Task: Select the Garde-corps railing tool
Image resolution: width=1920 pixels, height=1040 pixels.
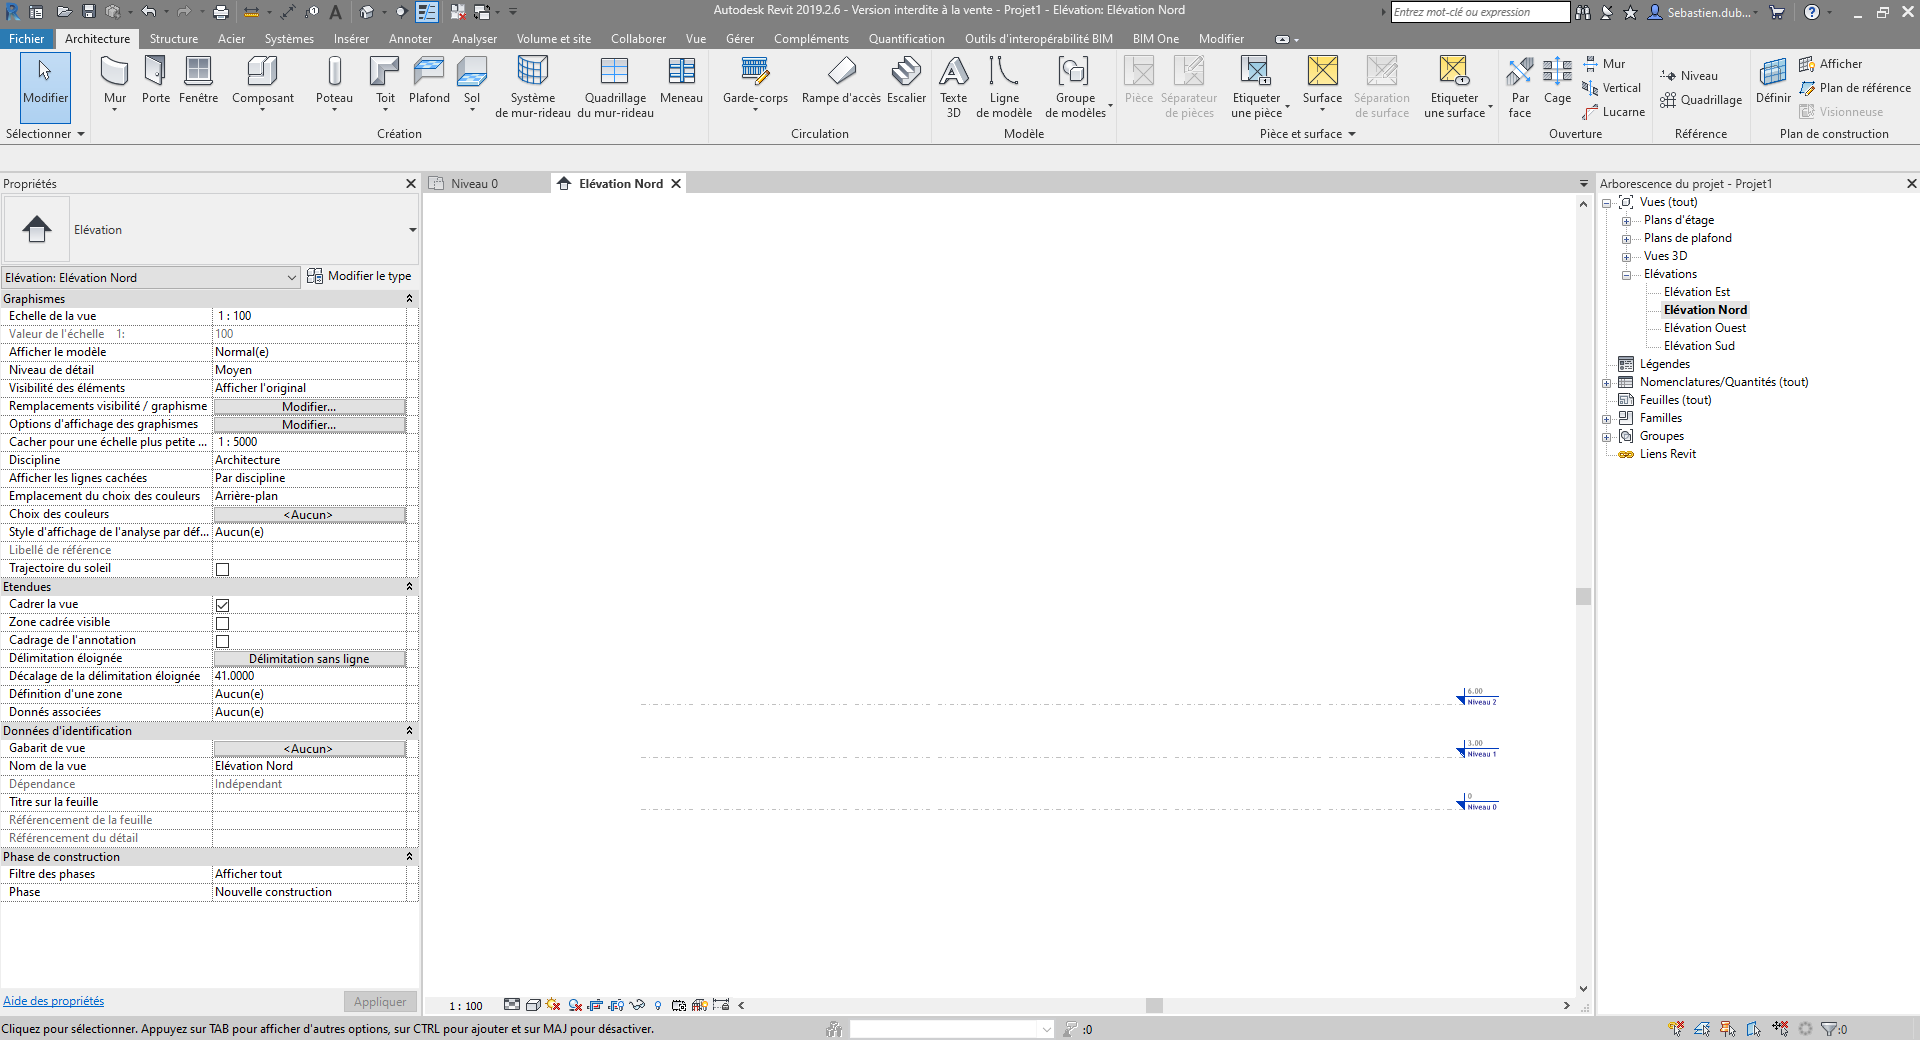Action: click(x=755, y=80)
